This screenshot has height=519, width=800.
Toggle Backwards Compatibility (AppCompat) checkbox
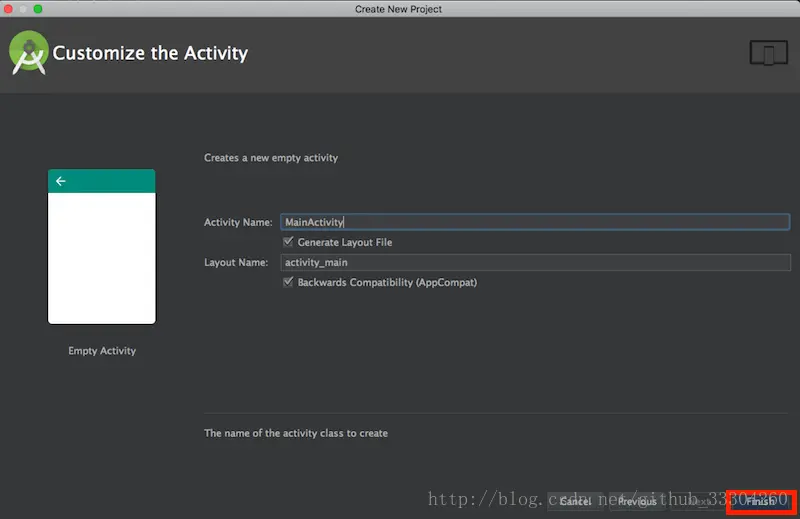[288, 282]
